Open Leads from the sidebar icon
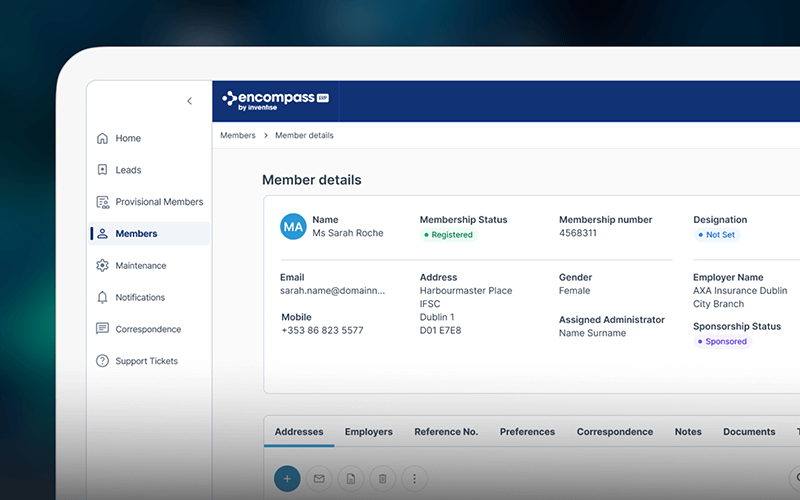The width and height of the screenshot is (800, 500). pos(102,170)
